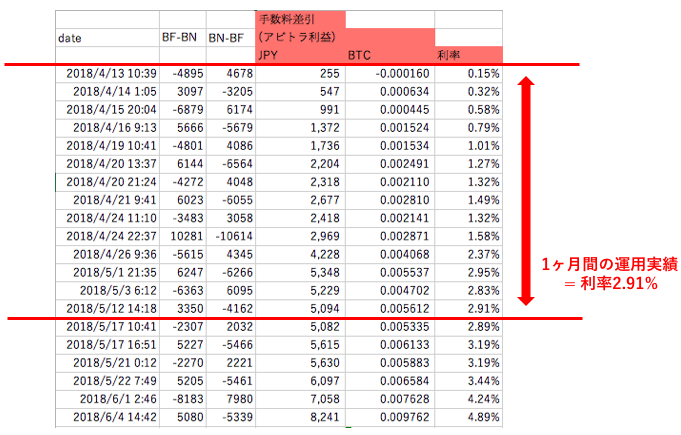Select rate cell 4.89%
Image resolution: width=681 pixels, height=435 pixels.
point(469,417)
